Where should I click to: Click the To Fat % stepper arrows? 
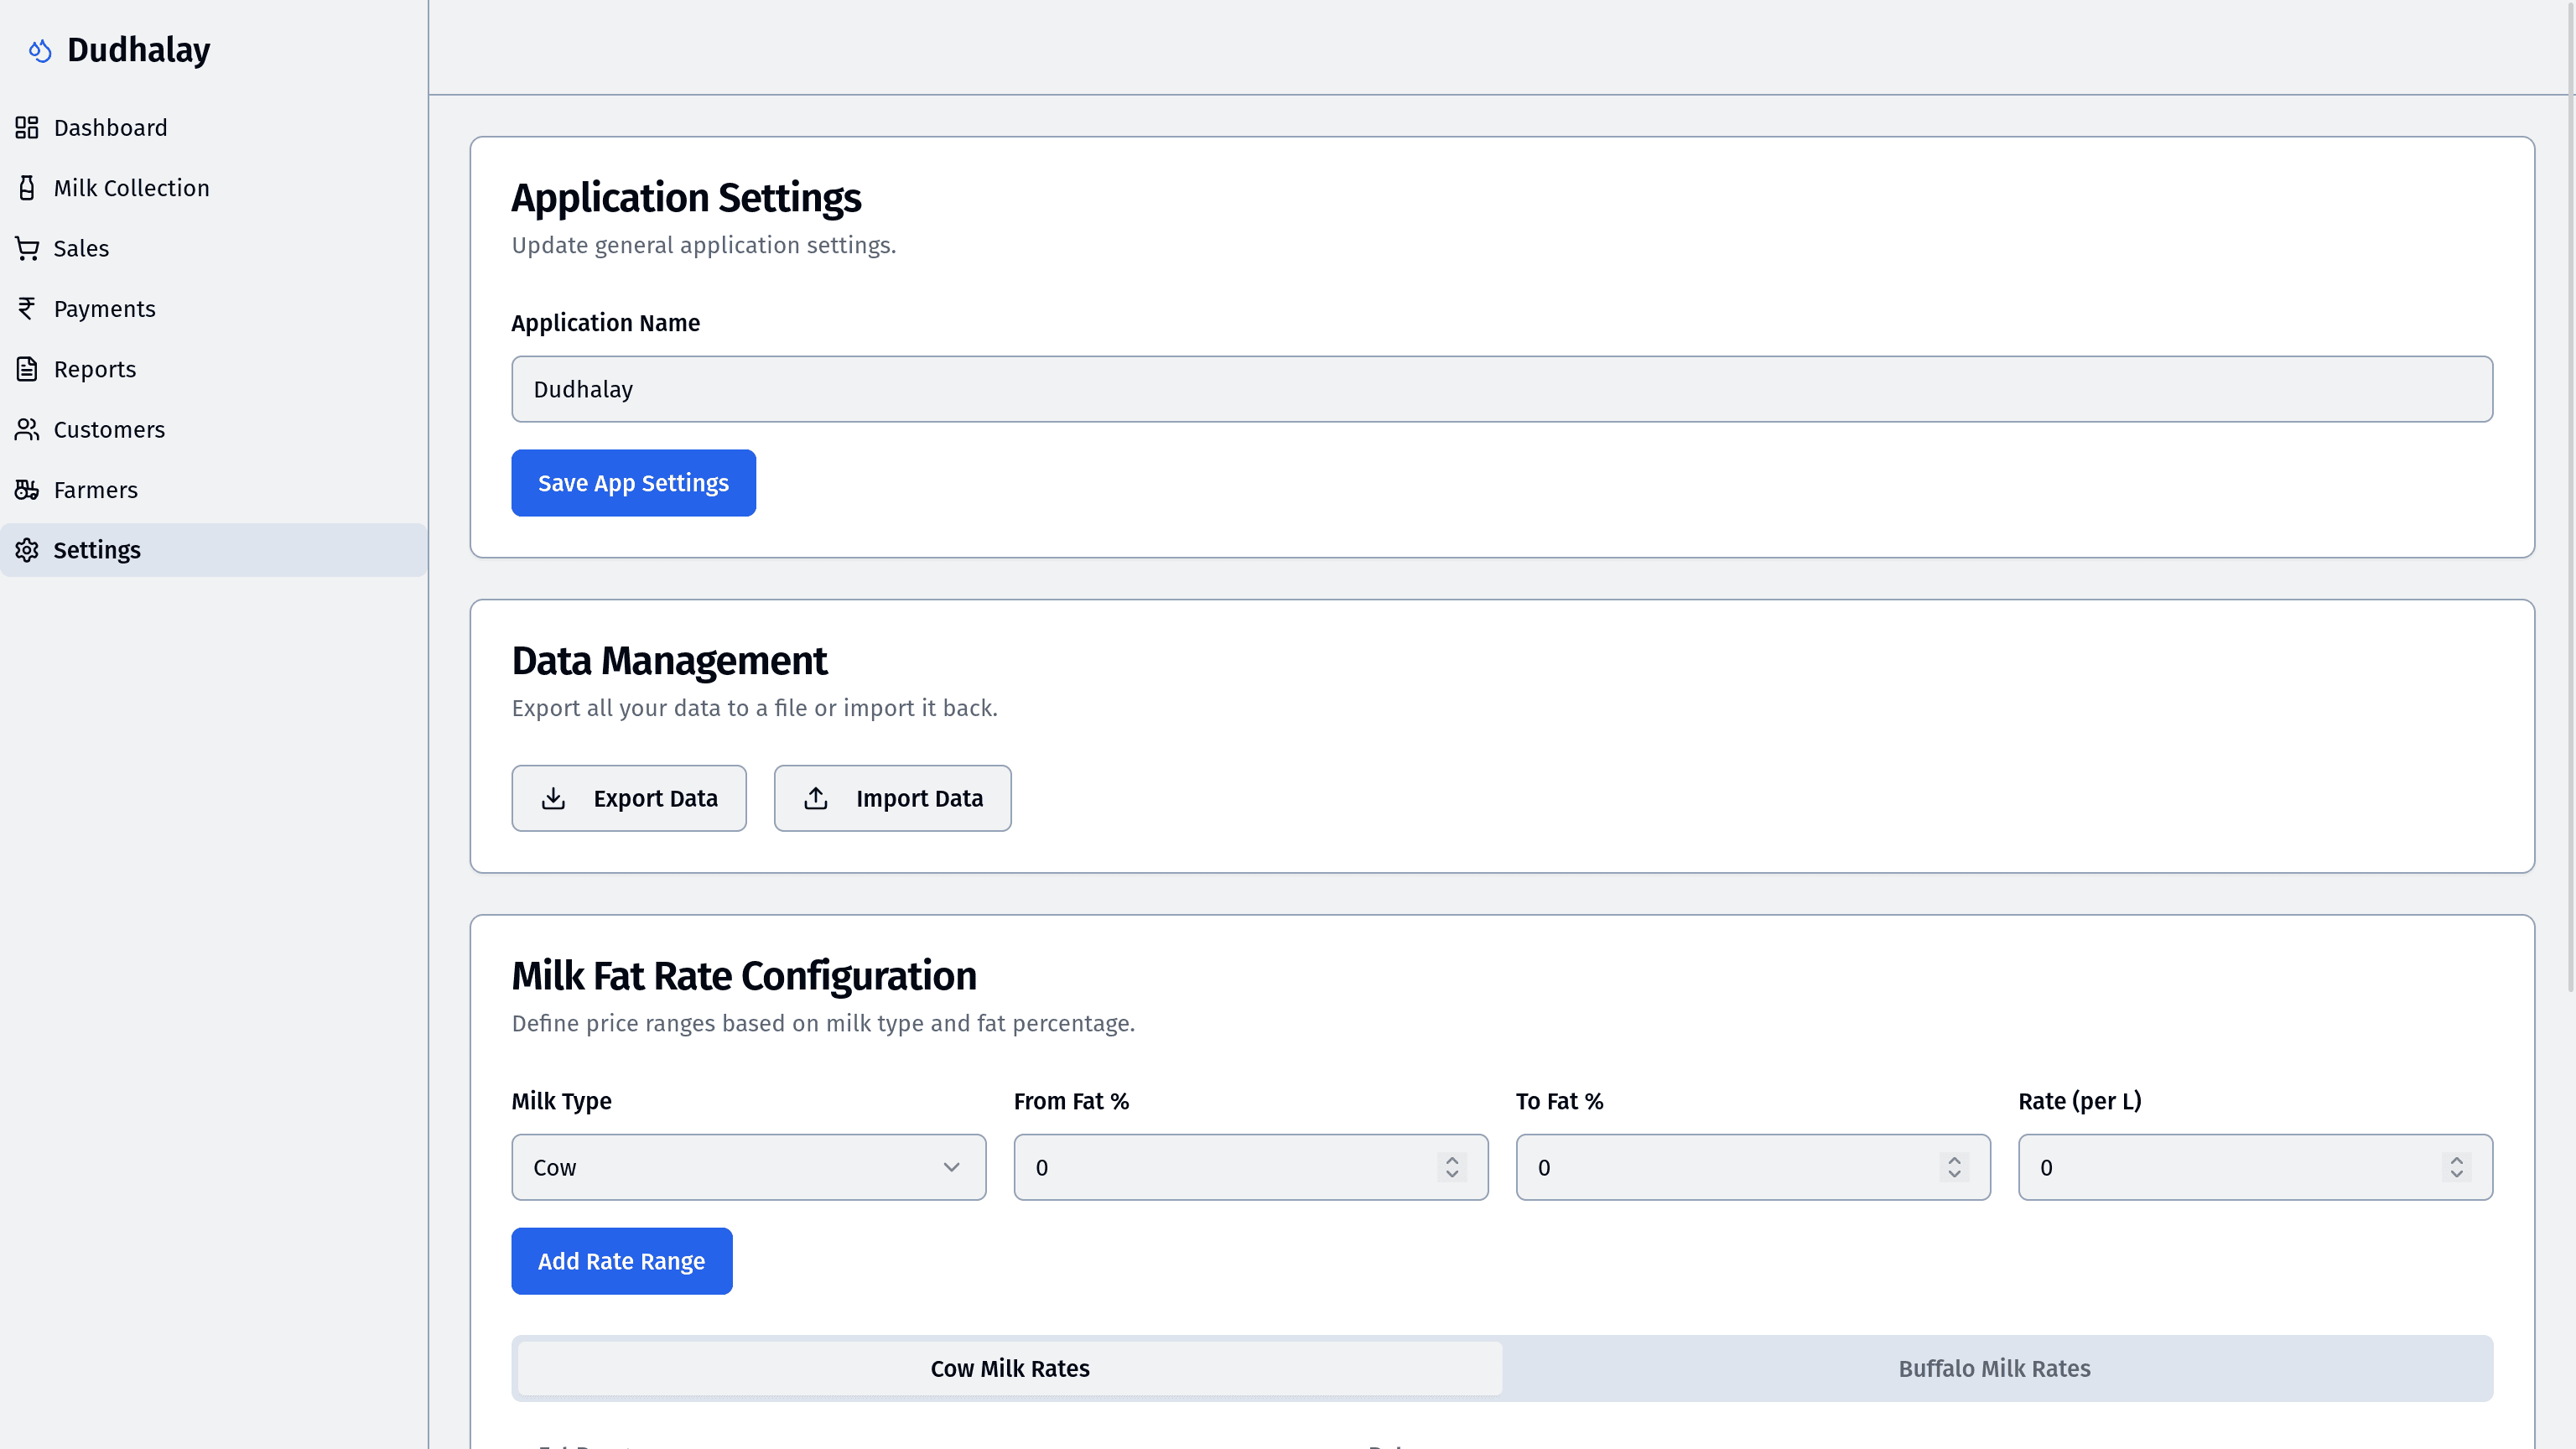pyautogui.click(x=1954, y=1167)
